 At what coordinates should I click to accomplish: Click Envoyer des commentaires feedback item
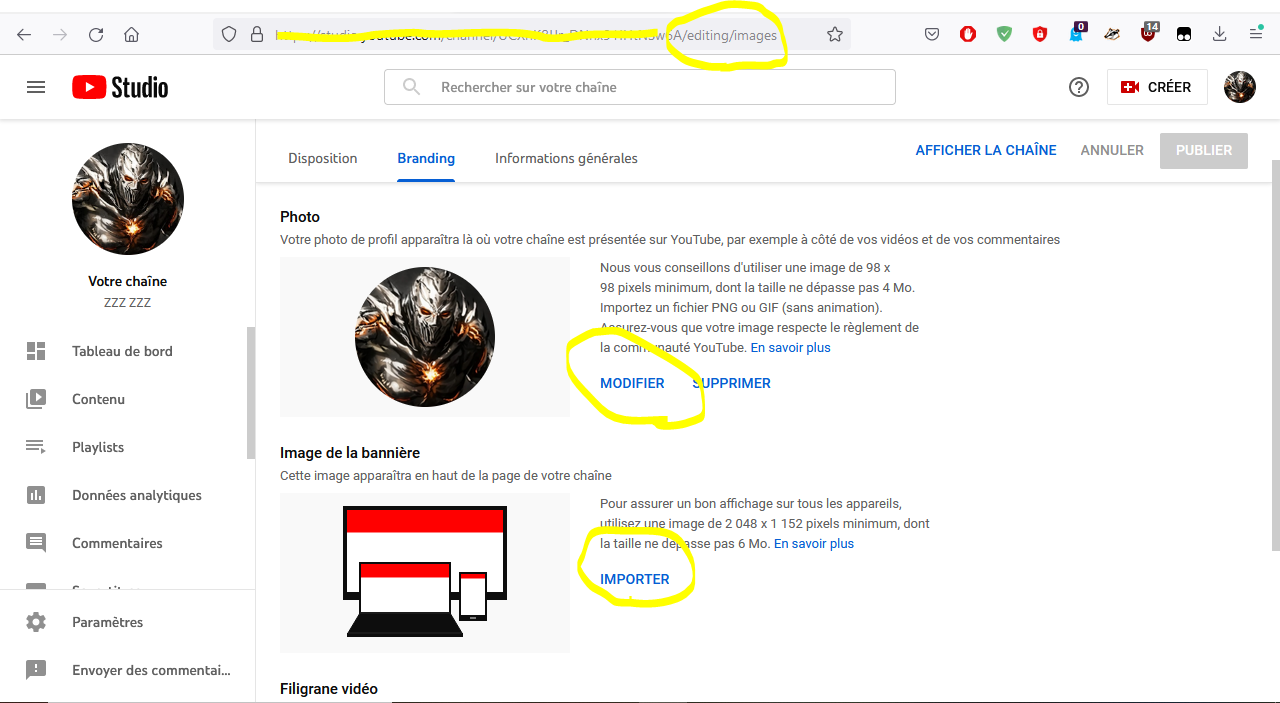click(150, 670)
